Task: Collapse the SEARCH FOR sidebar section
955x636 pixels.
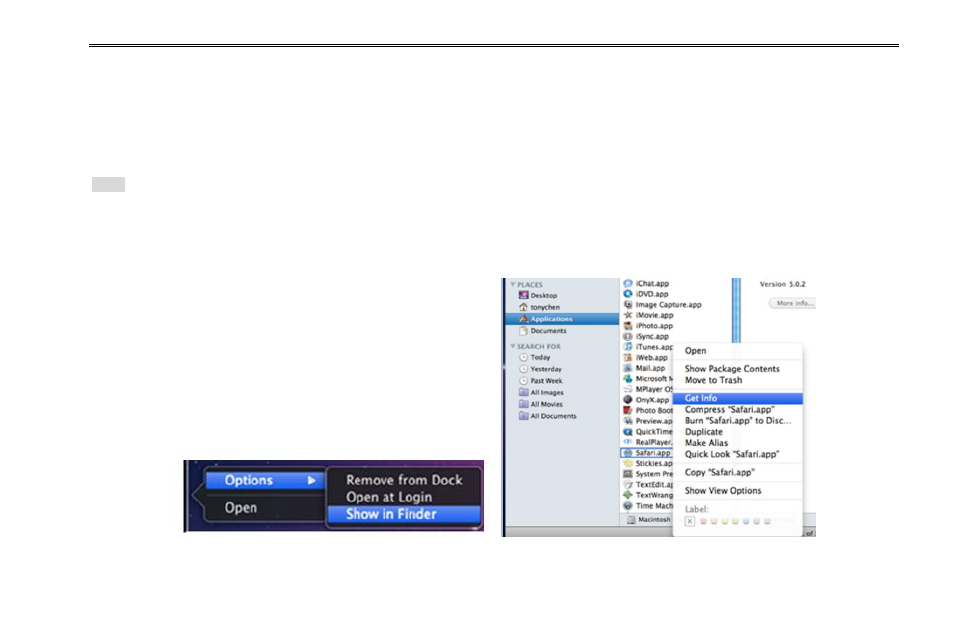Action: coord(513,346)
